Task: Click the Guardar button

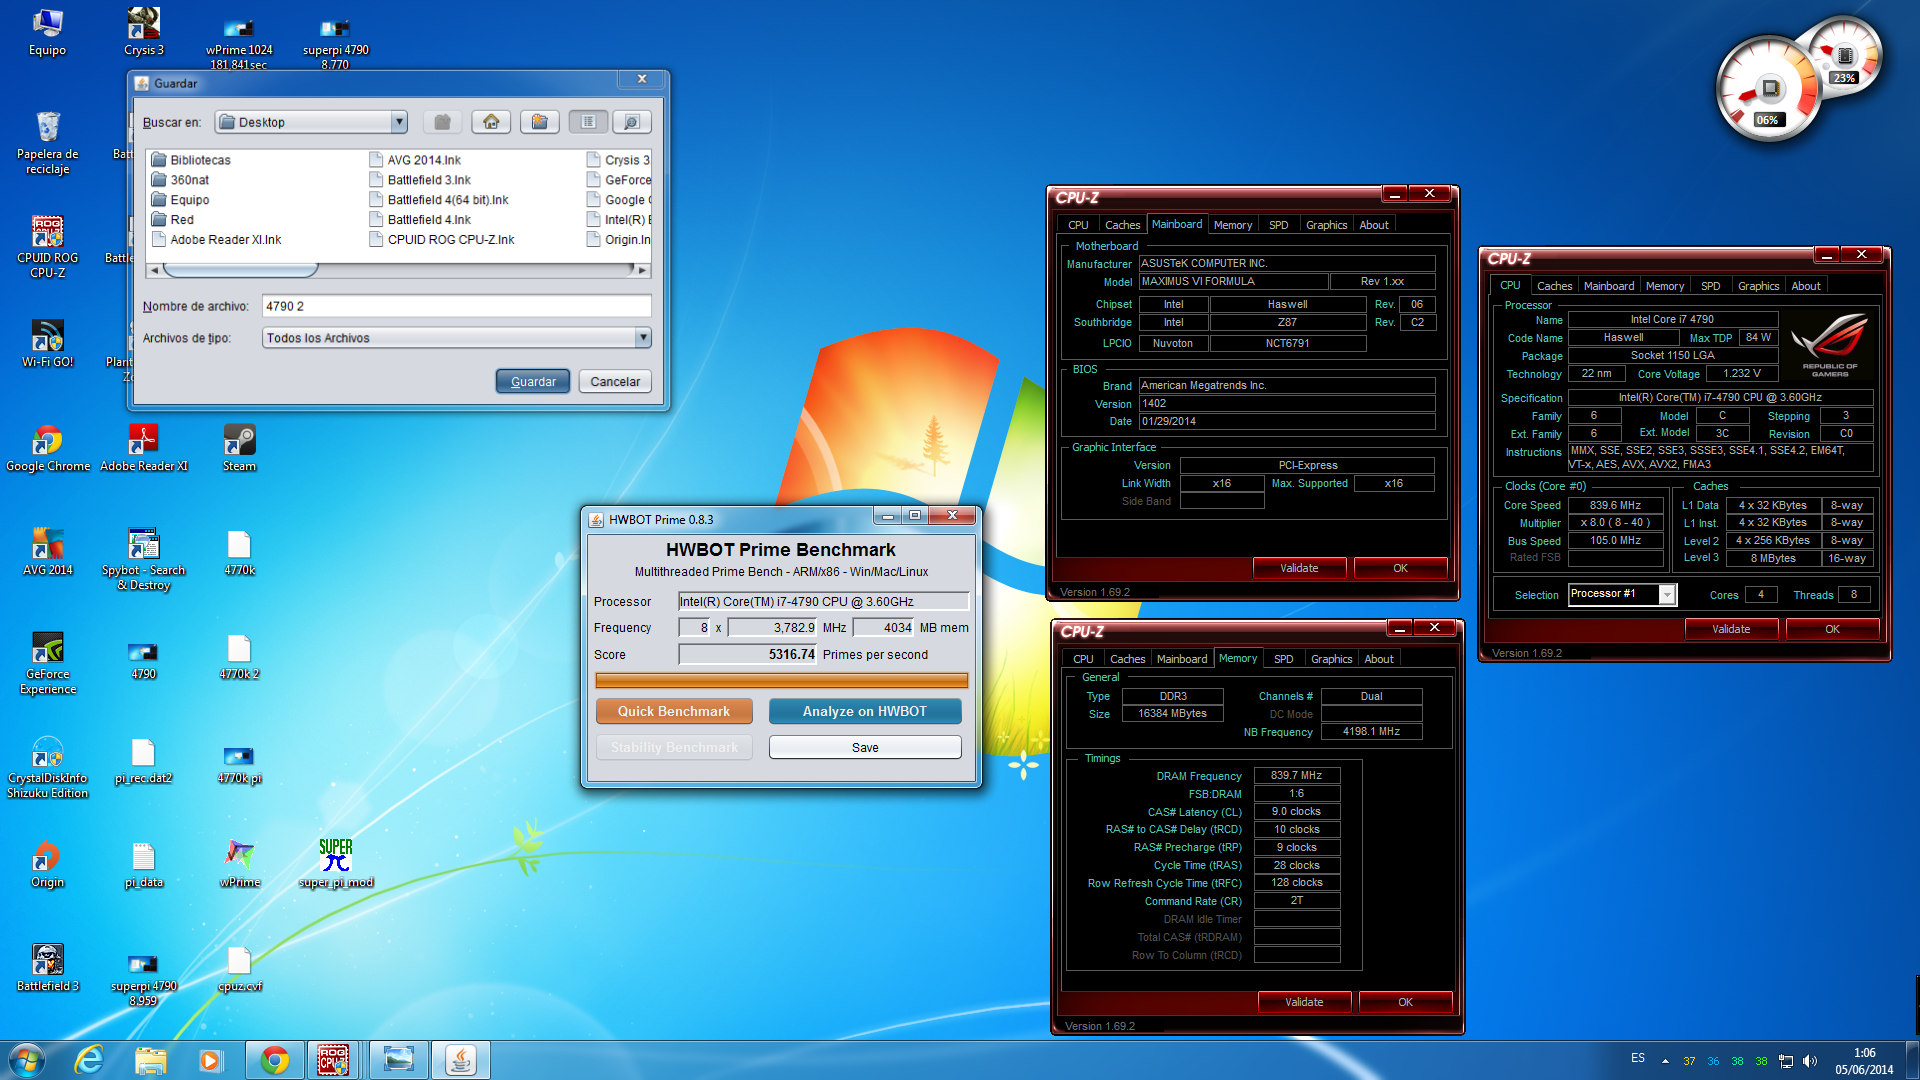Action: pyautogui.click(x=533, y=381)
